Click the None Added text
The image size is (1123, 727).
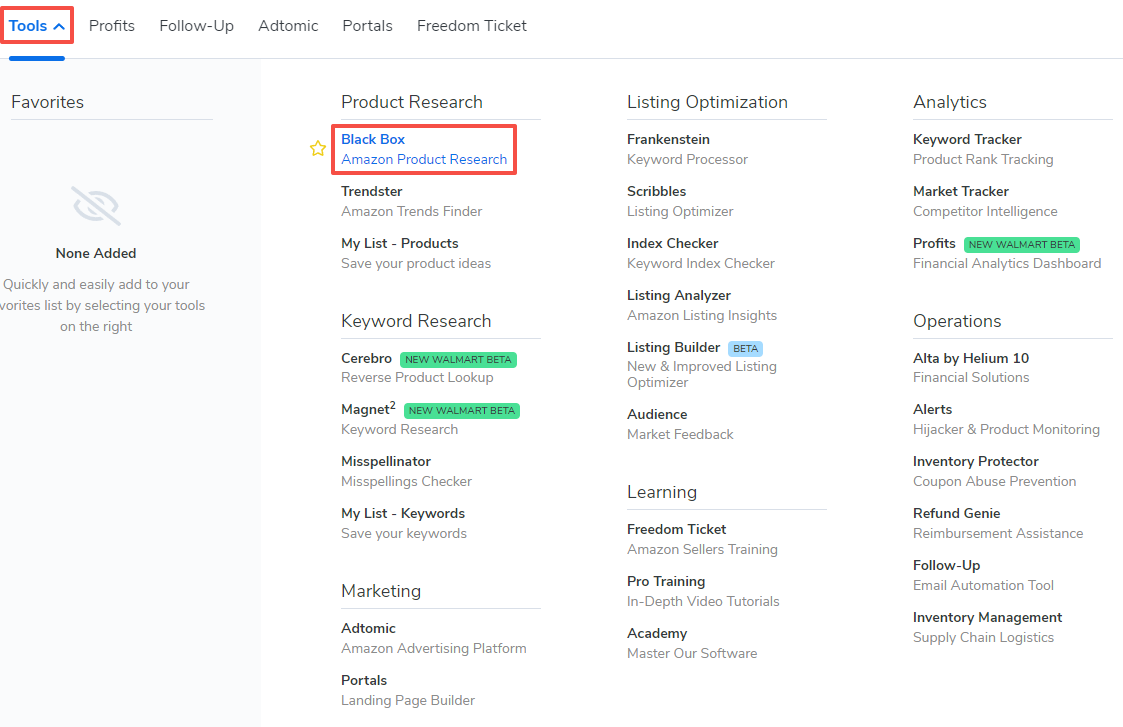point(96,254)
